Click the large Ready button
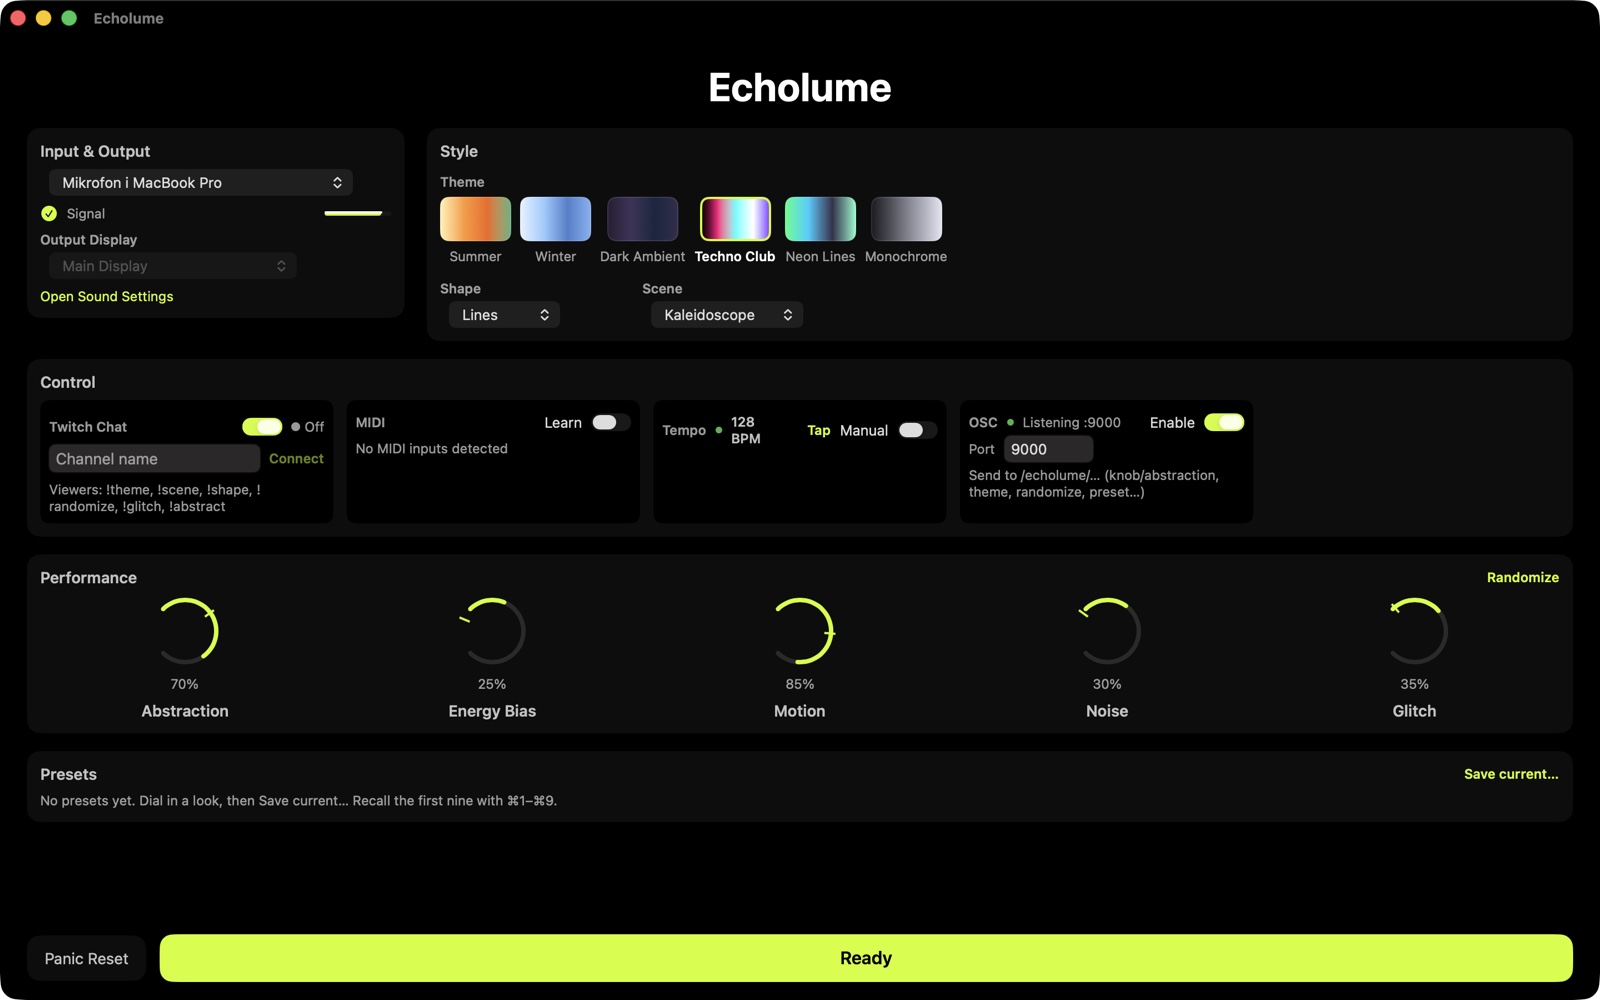 coord(866,958)
